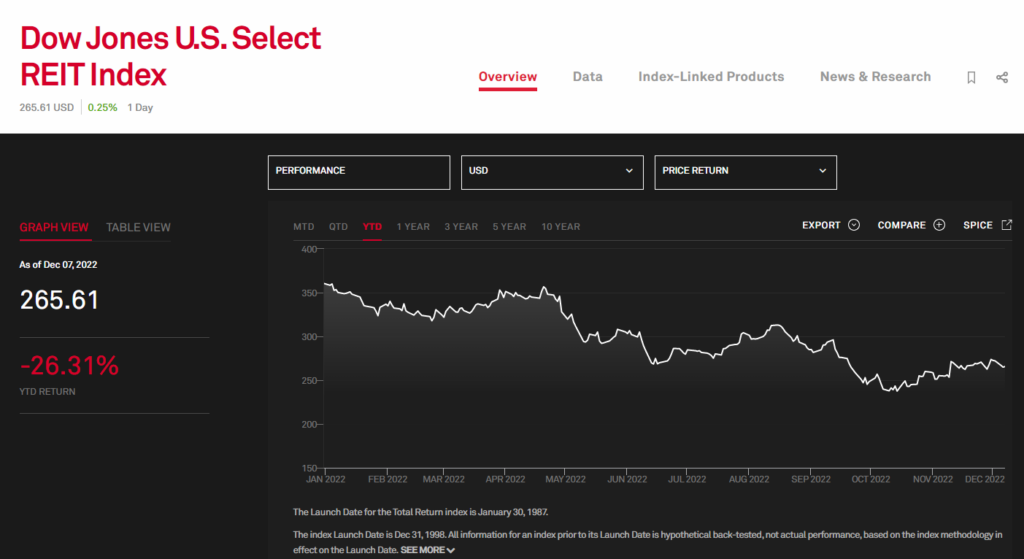Open the USD currency dropdown
This screenshot has height=559, width=1024.
tap(552, 171)
